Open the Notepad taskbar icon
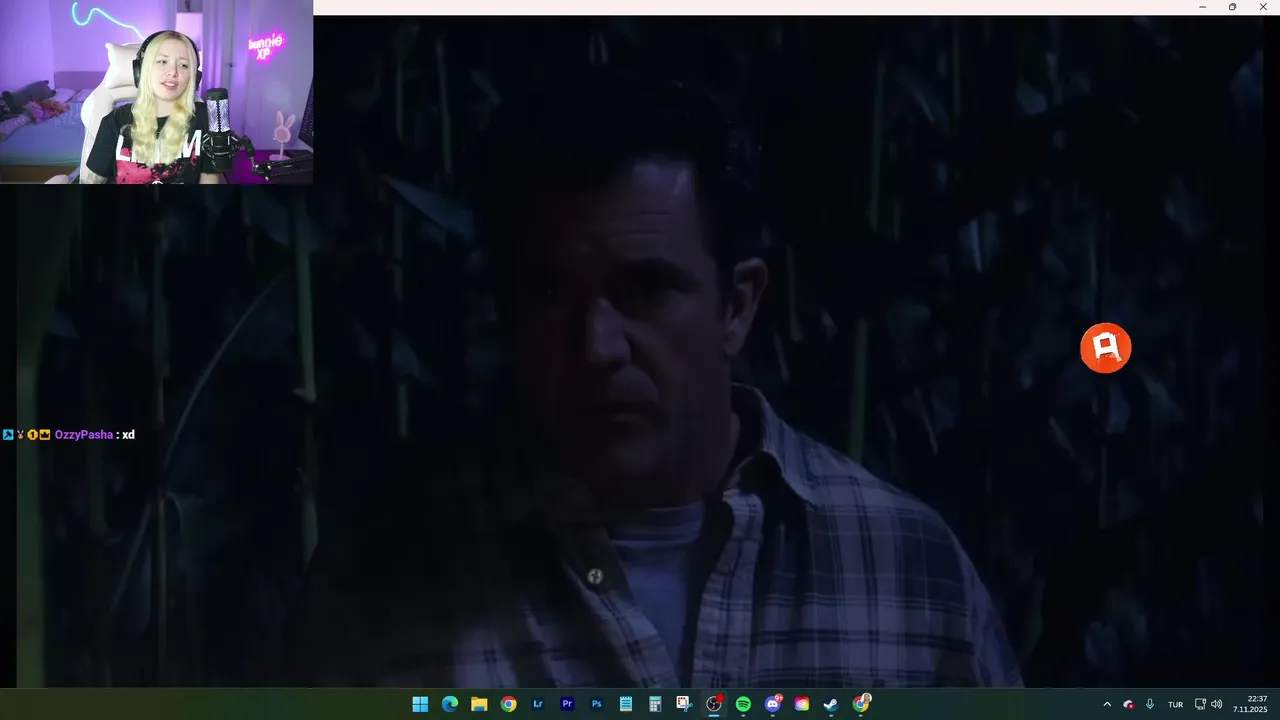The width and height of the screenshot is (1280, 720). (x=626, y=704)
